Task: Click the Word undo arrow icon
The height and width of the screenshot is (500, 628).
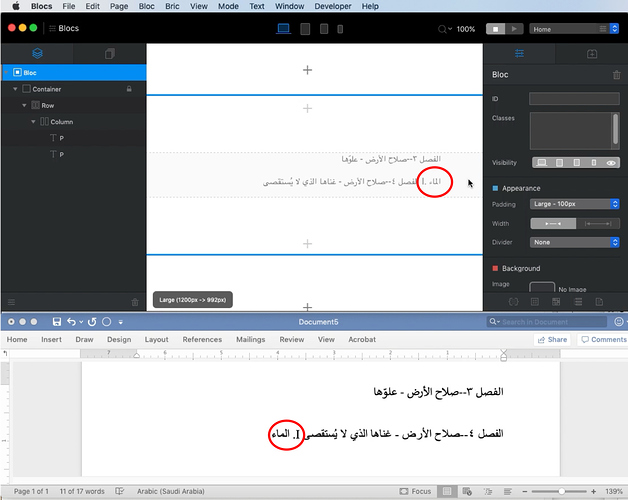Action: 72,322
